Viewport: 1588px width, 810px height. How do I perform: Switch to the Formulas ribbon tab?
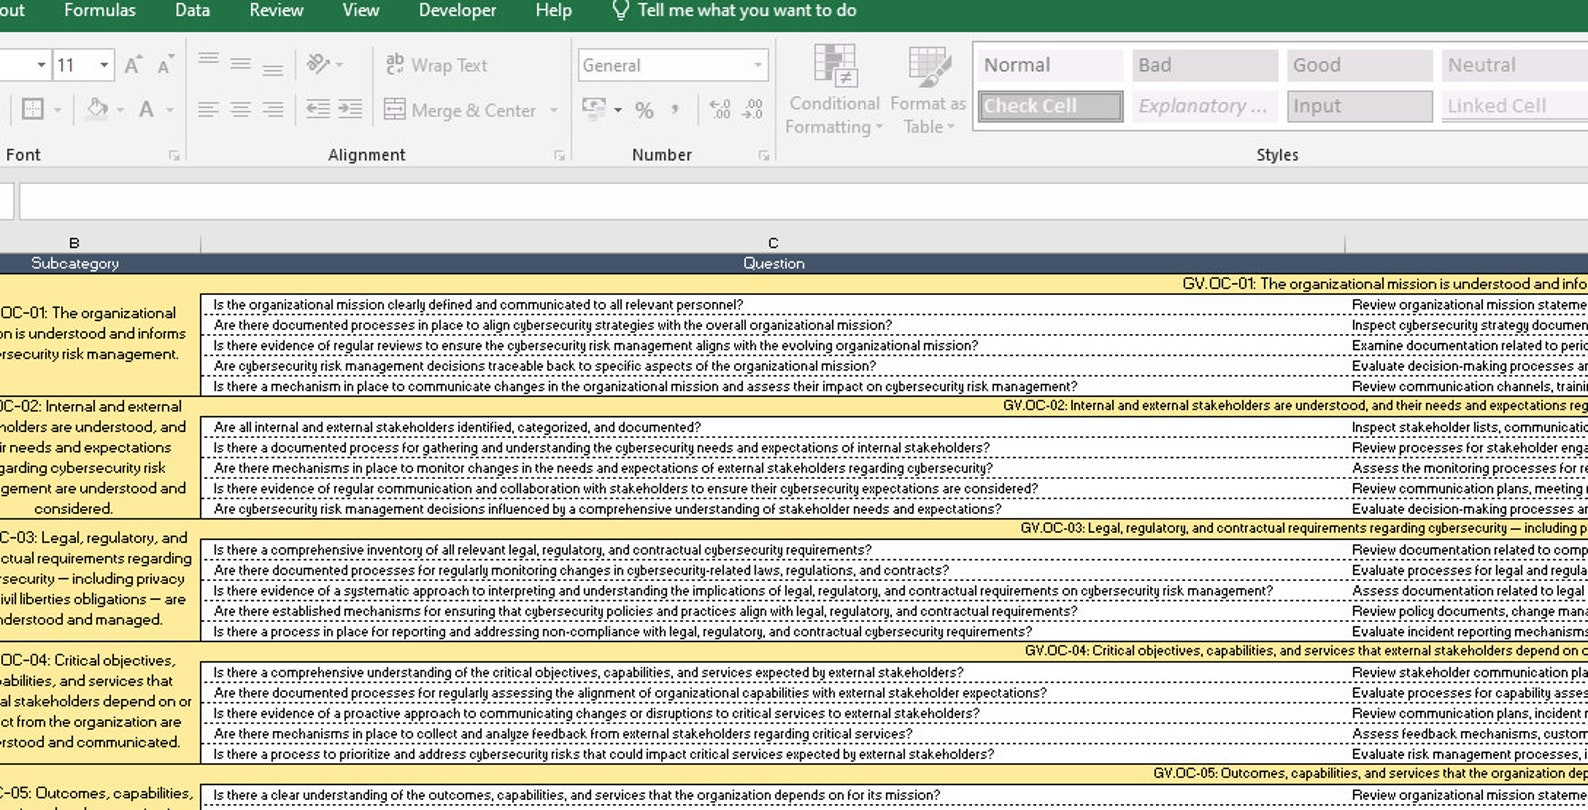(x=100, y=10)
